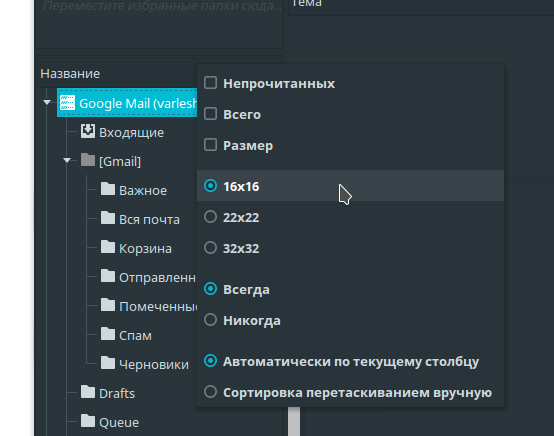Click the Корзина folder icon
The image size is (554, 436).
[x=108, y=247]
